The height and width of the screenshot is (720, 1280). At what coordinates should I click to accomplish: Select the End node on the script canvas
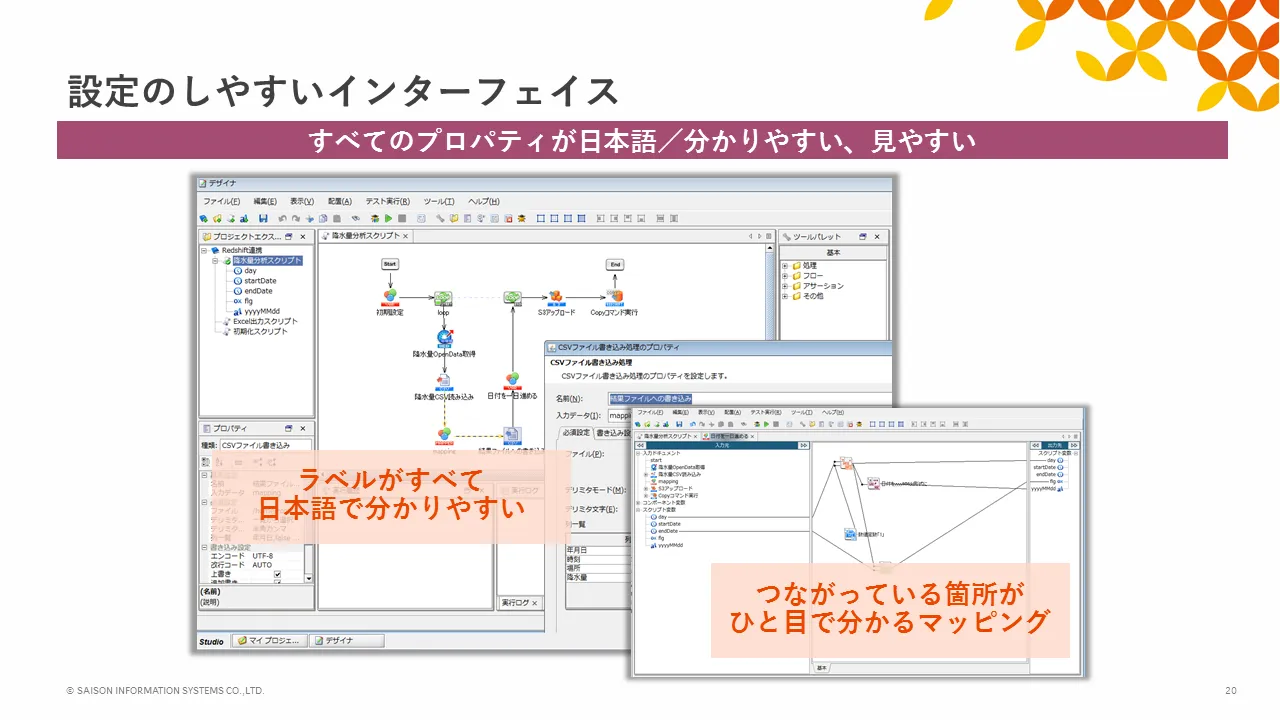pyautogui.click(x=615, y=265)
